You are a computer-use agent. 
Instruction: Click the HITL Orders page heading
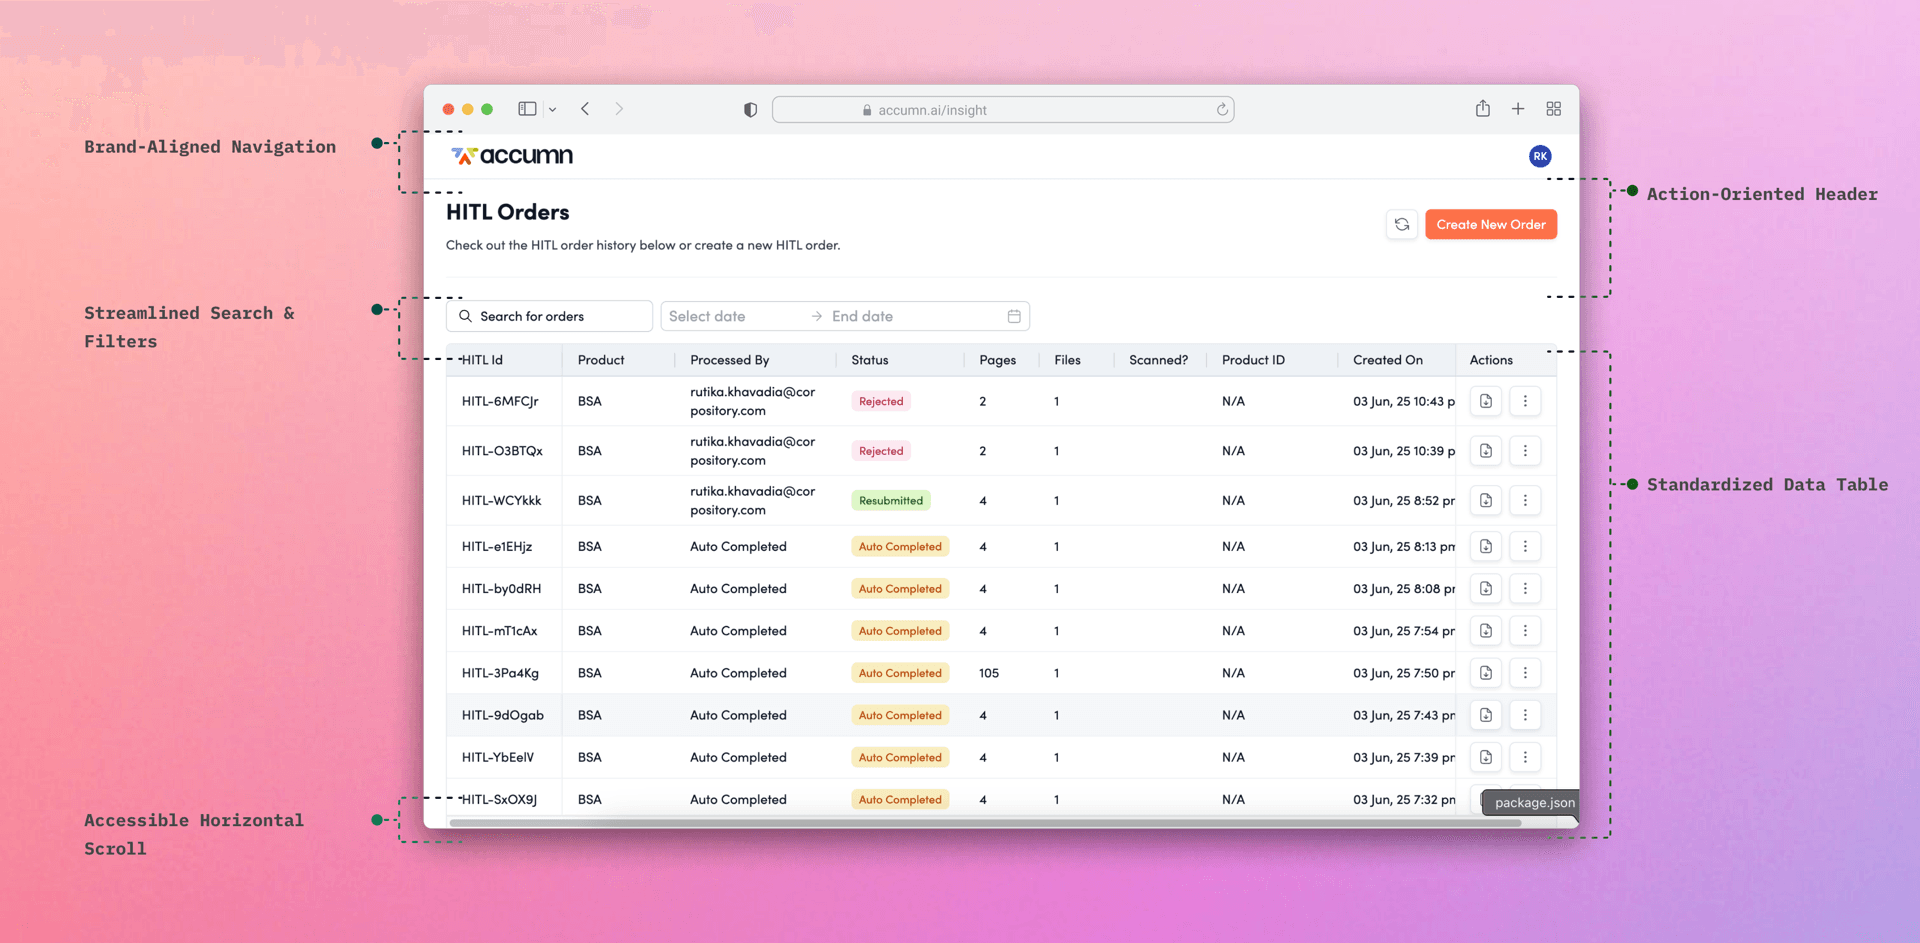508,212
